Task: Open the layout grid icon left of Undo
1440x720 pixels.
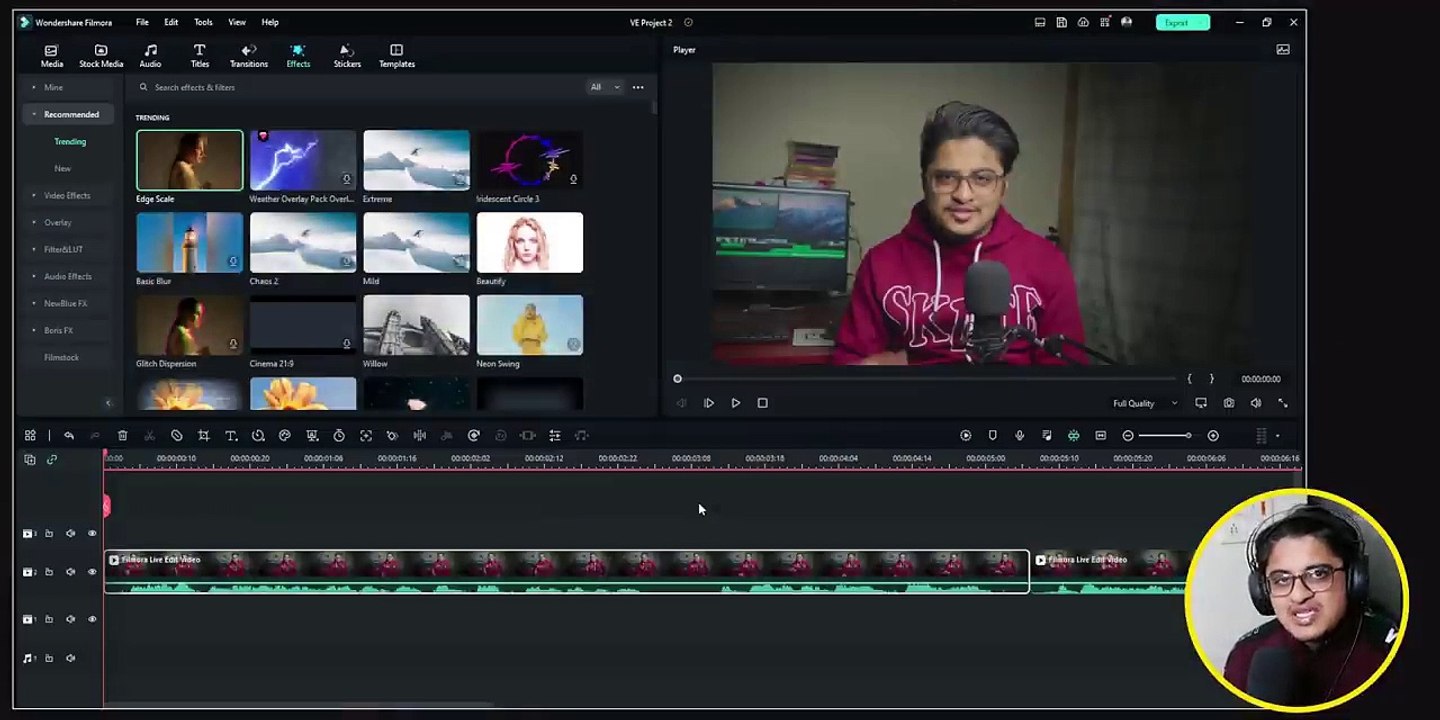Action: click(x=30, y=436)
